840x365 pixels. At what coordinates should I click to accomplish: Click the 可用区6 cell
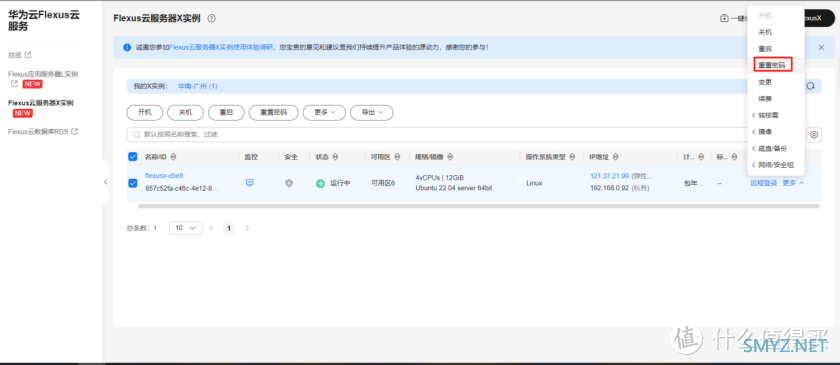click(x=383, y=183)
